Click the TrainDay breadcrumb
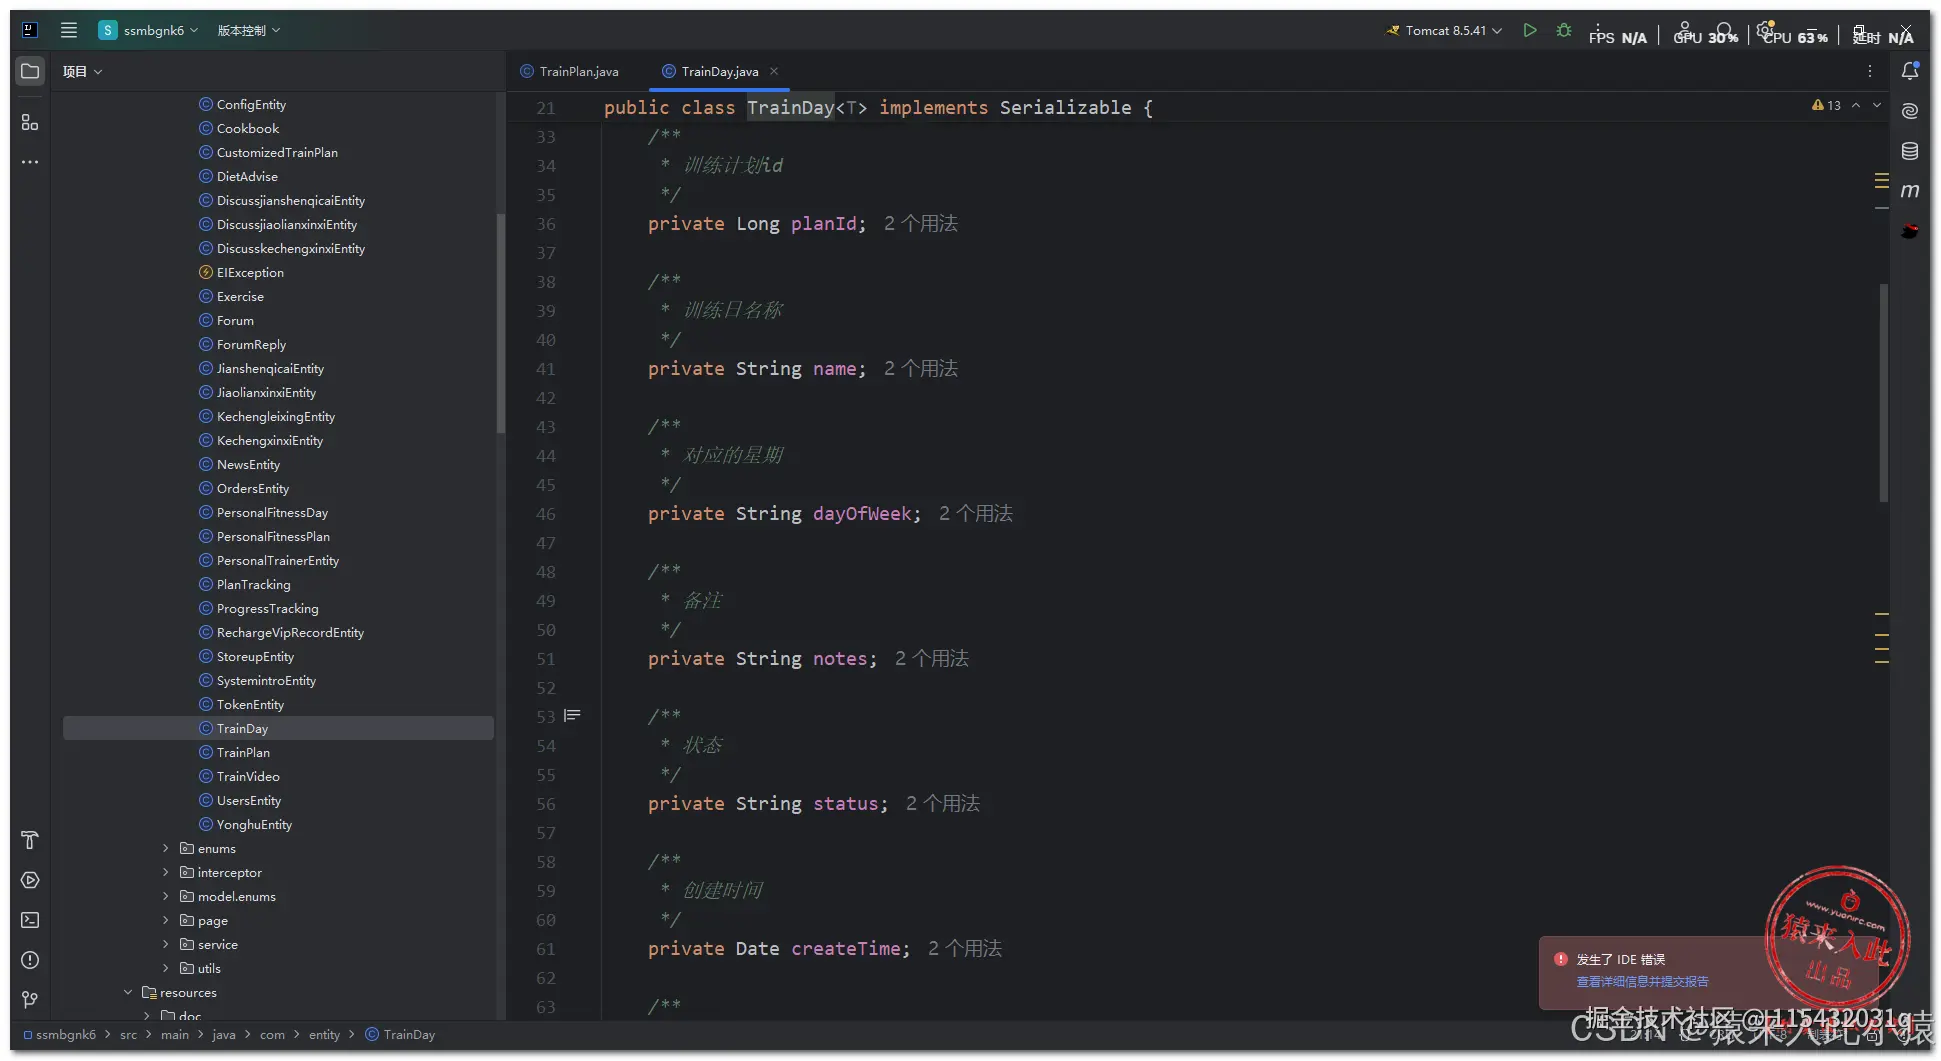1941x1061 pixels. point(400,1034)
